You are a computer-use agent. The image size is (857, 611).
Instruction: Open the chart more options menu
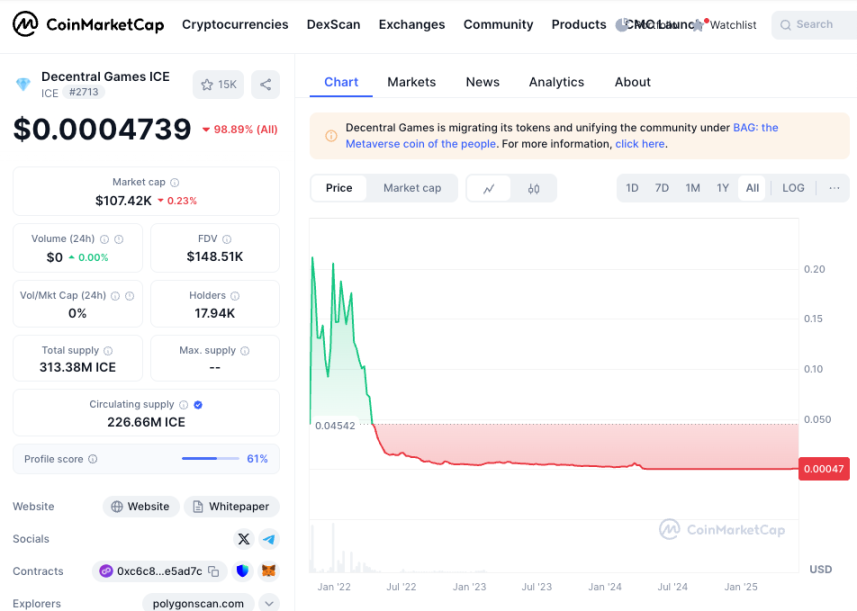click(x=834, y=188)
